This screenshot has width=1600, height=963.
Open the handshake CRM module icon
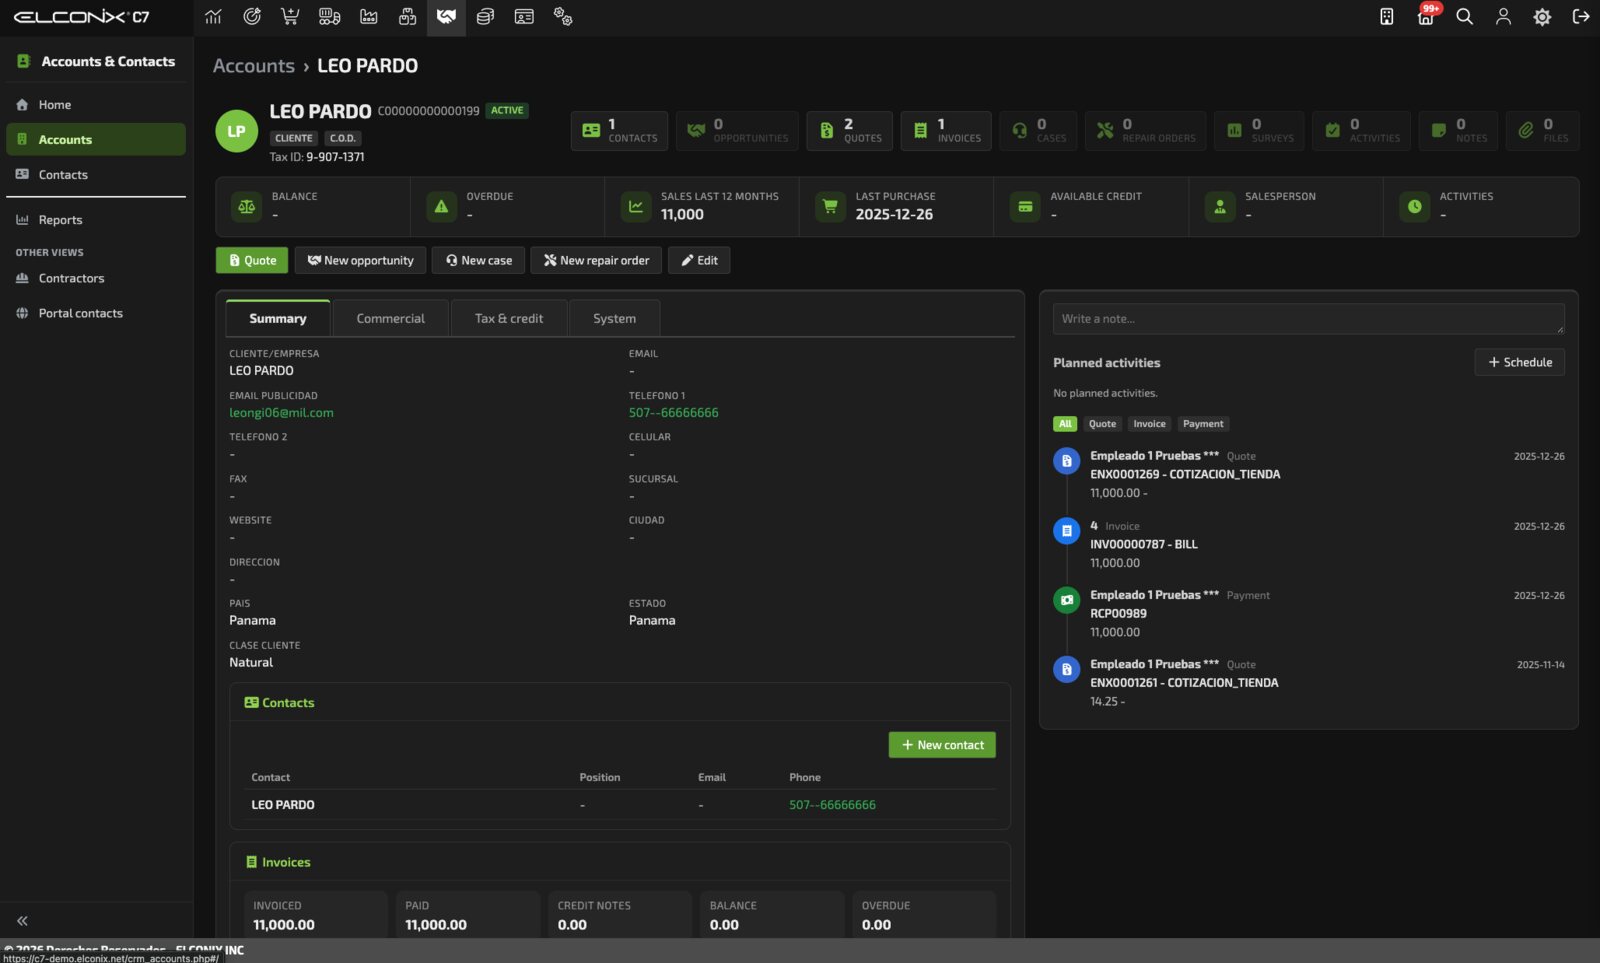coord(446,17)
